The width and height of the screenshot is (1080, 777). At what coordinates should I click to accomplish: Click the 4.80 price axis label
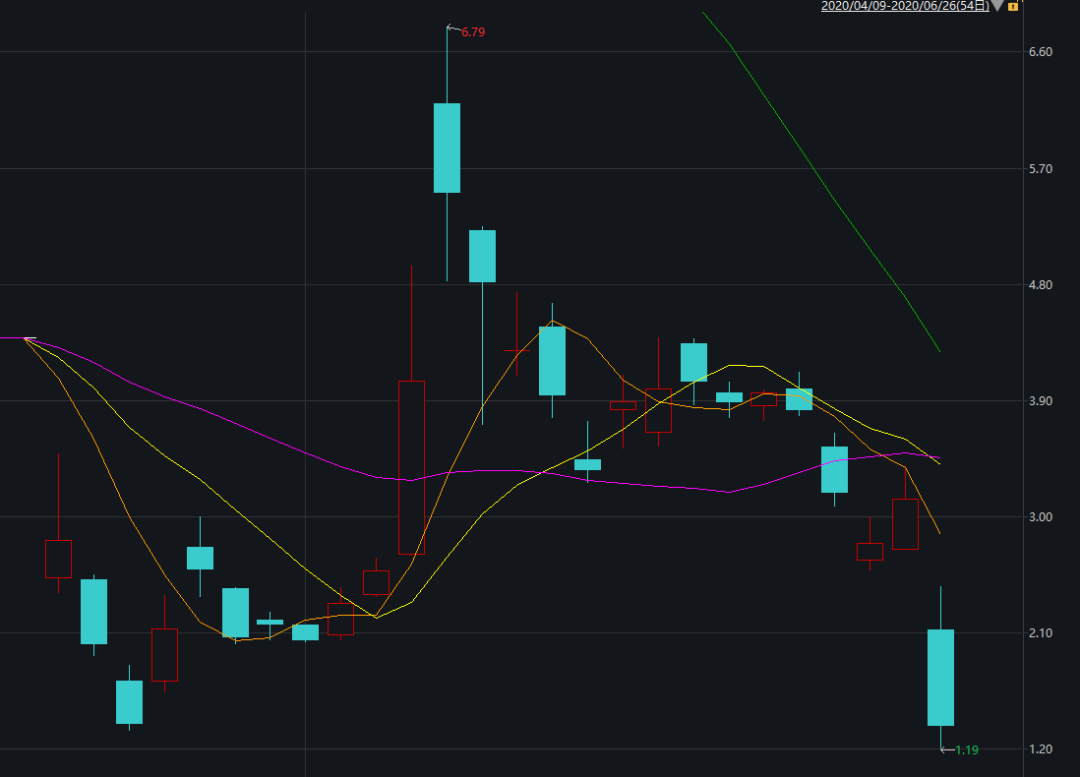coord(1040,285)
